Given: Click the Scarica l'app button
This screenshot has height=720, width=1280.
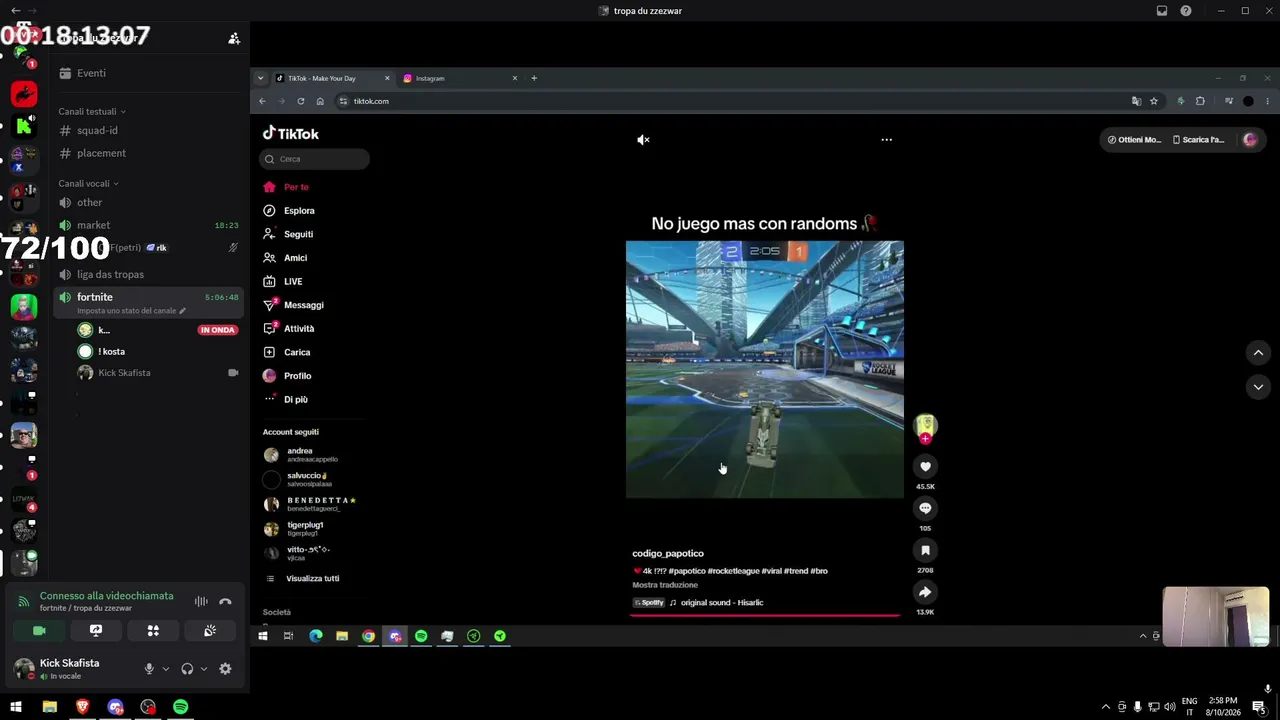Looking at the screenshot, I should [1198, 140].
